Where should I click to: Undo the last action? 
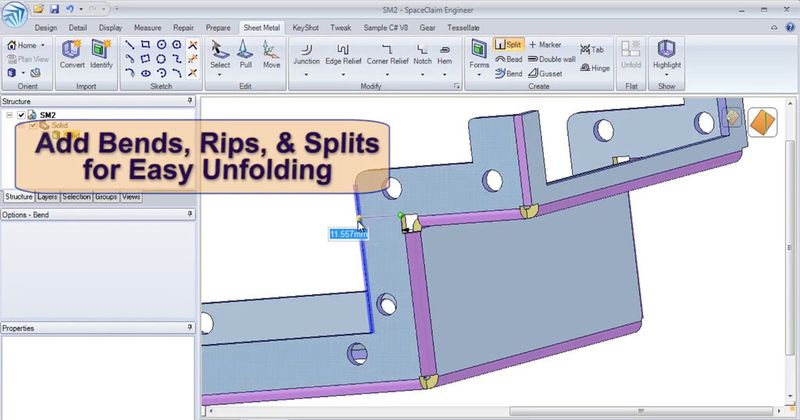pyautogui.click(x=70, y=9)
